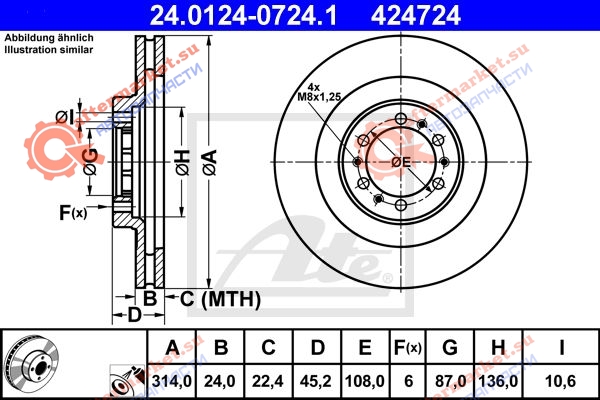This screenshot has height=400, width=600.
Task: Click the value 10,6
Action: [x=561, y=381]
